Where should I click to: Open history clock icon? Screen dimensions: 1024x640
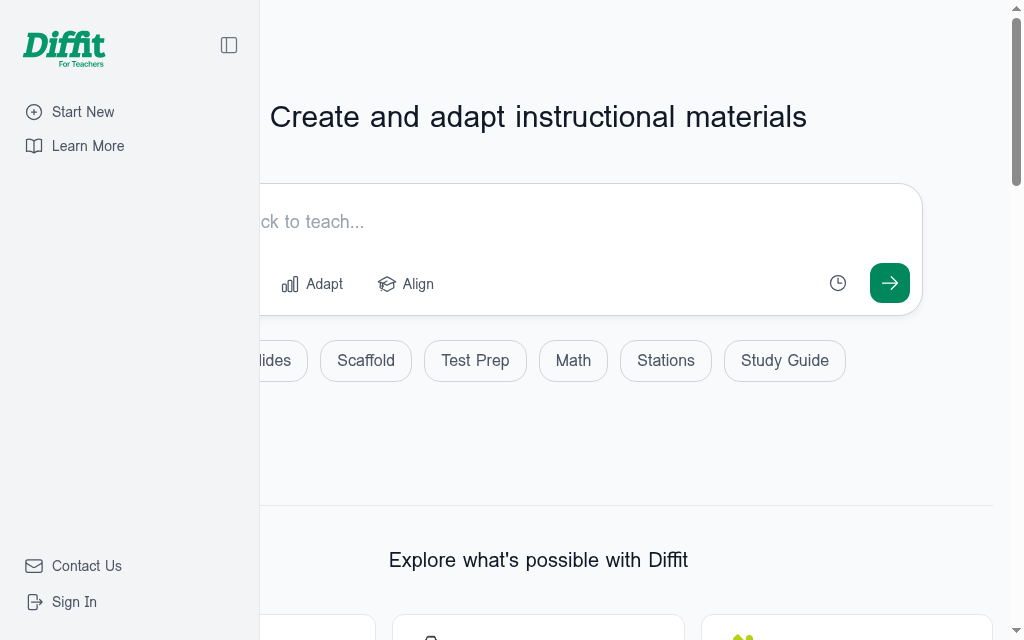[838, 283]
